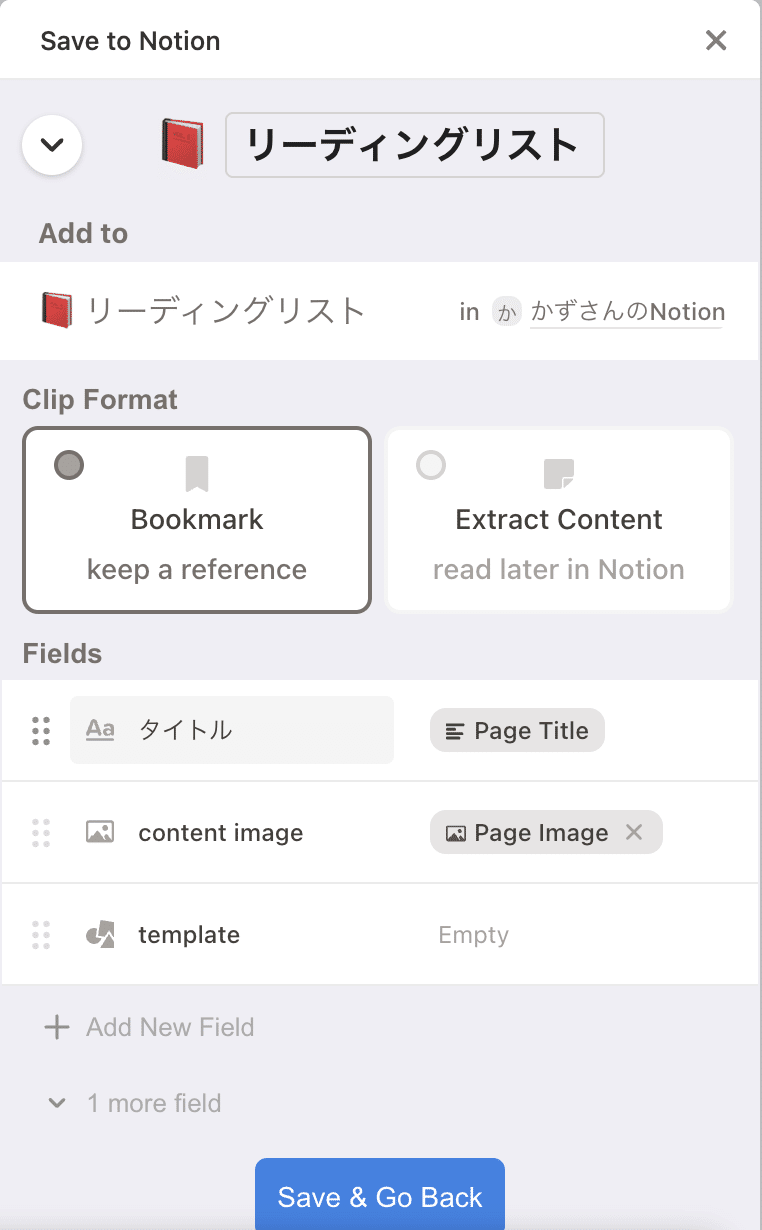Viewport: 762px width, 1230px height.
Task: Click Save & Go Back
Action: 380,1196
